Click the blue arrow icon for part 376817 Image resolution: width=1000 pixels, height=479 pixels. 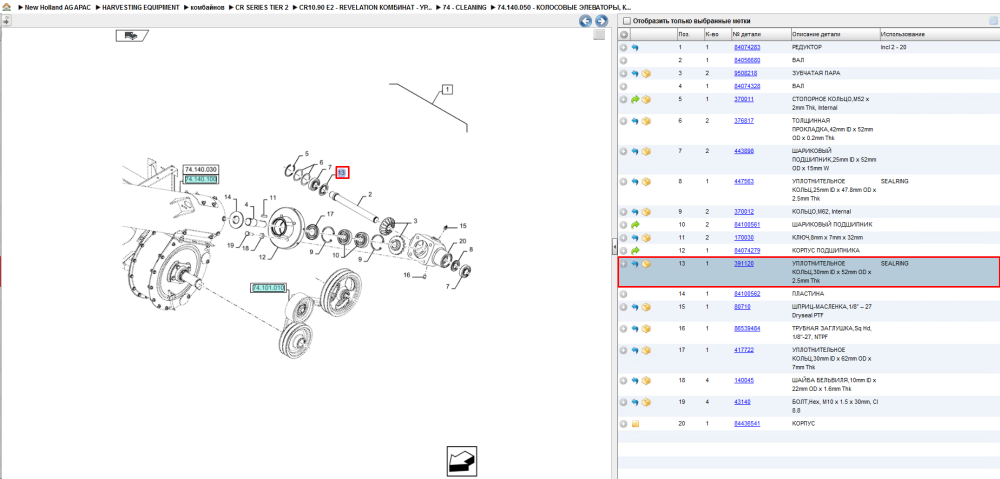coord(635,121)
